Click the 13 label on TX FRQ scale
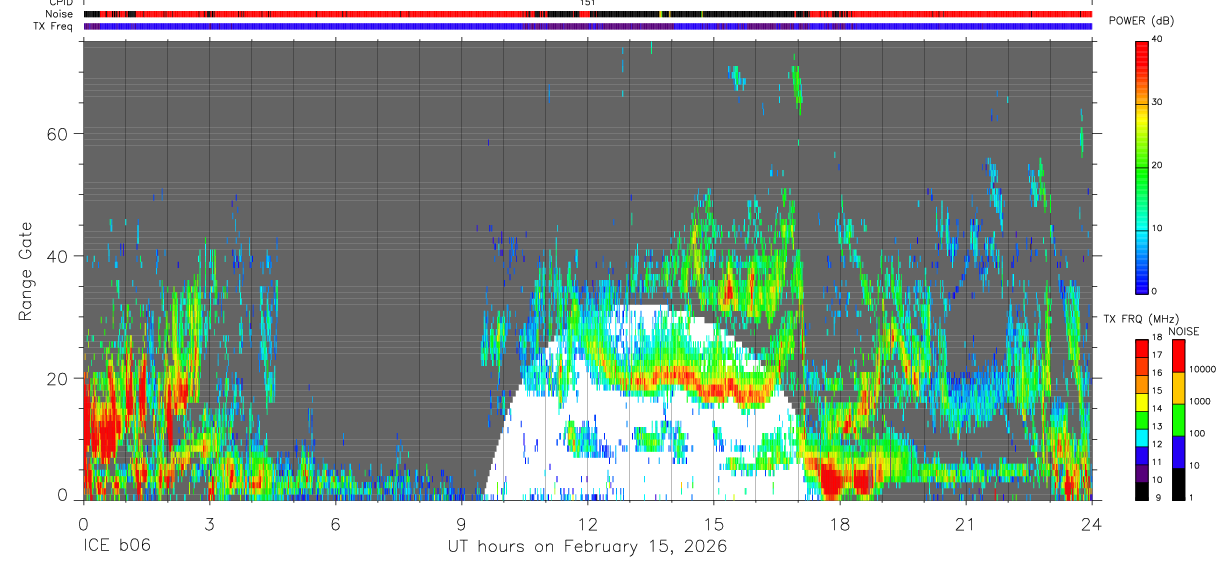Viewport: 1228px width, 567px height. pos(1157,426)
